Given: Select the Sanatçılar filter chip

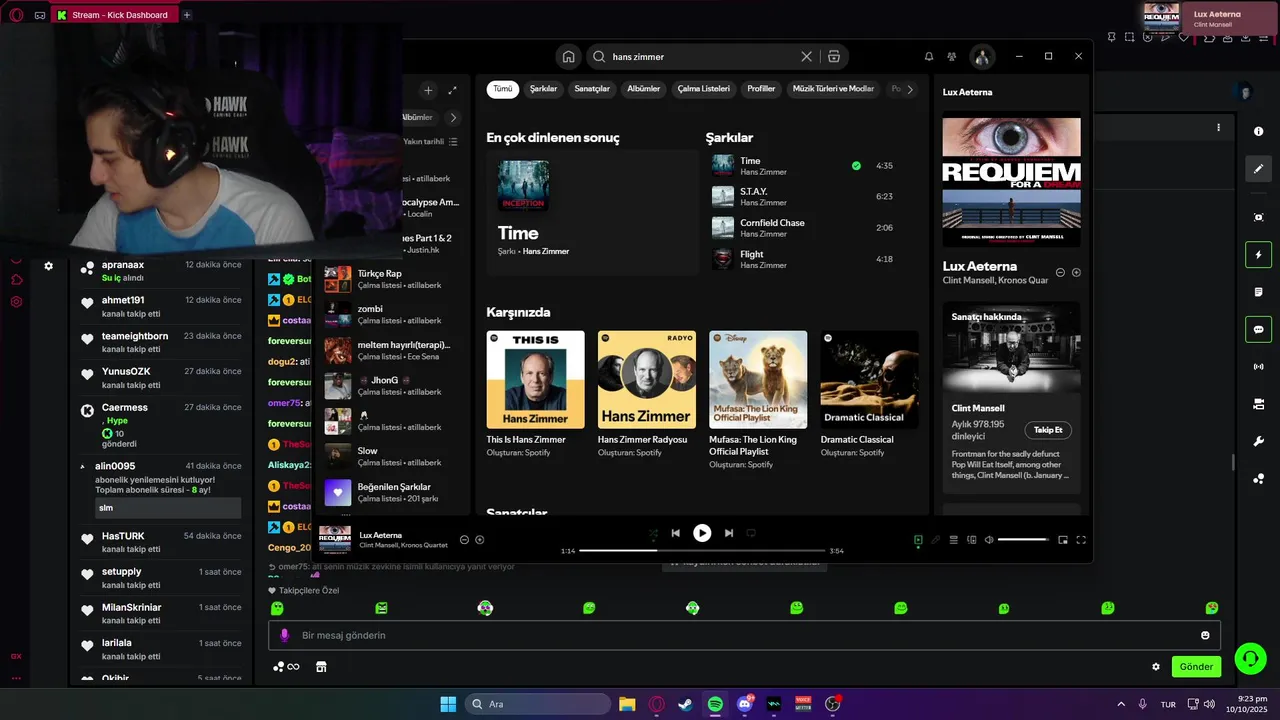Looking at the screenshot, I should pos(592,89).
